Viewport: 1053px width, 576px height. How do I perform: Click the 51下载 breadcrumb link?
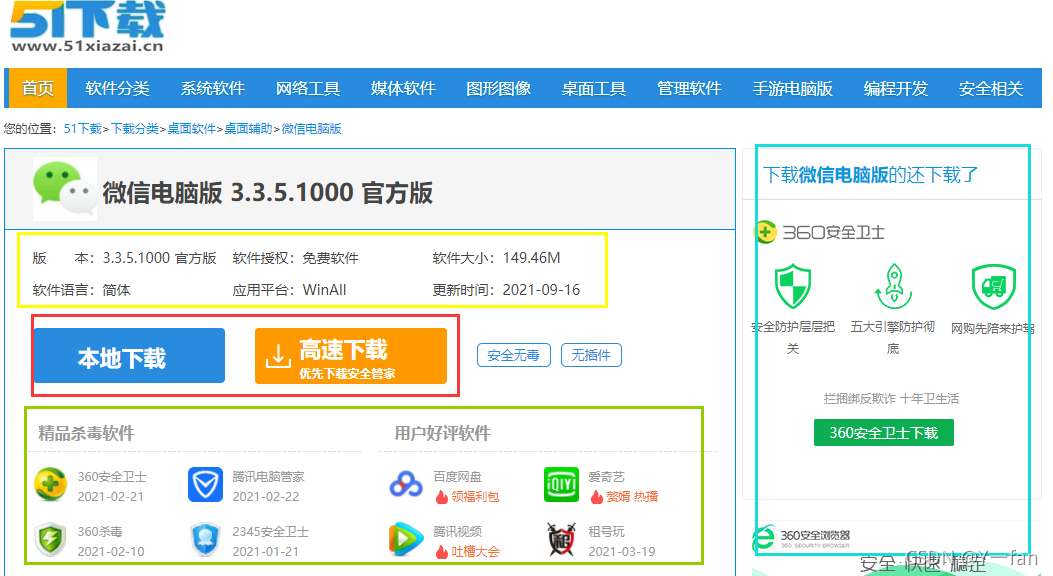83,128
